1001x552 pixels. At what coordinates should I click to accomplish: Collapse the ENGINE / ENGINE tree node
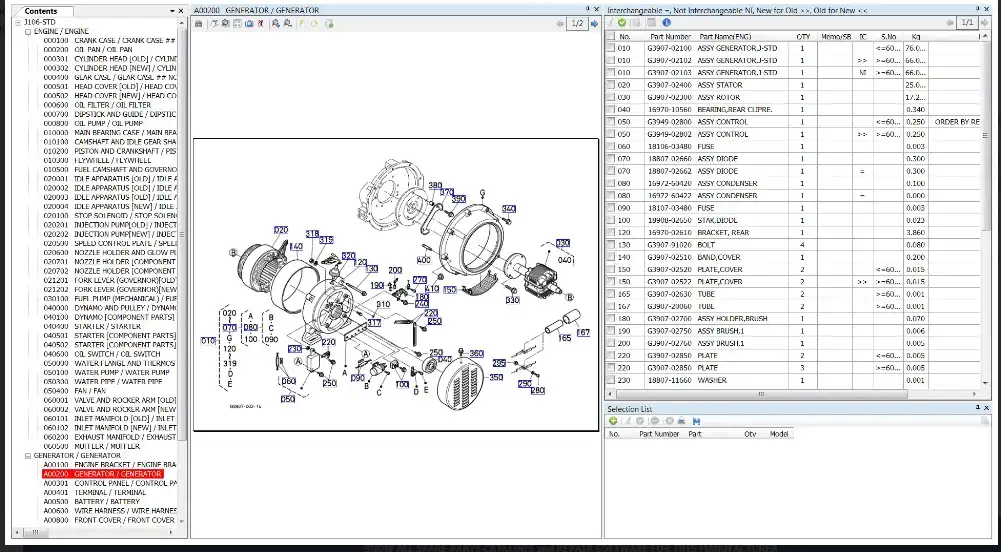point(29,32)
